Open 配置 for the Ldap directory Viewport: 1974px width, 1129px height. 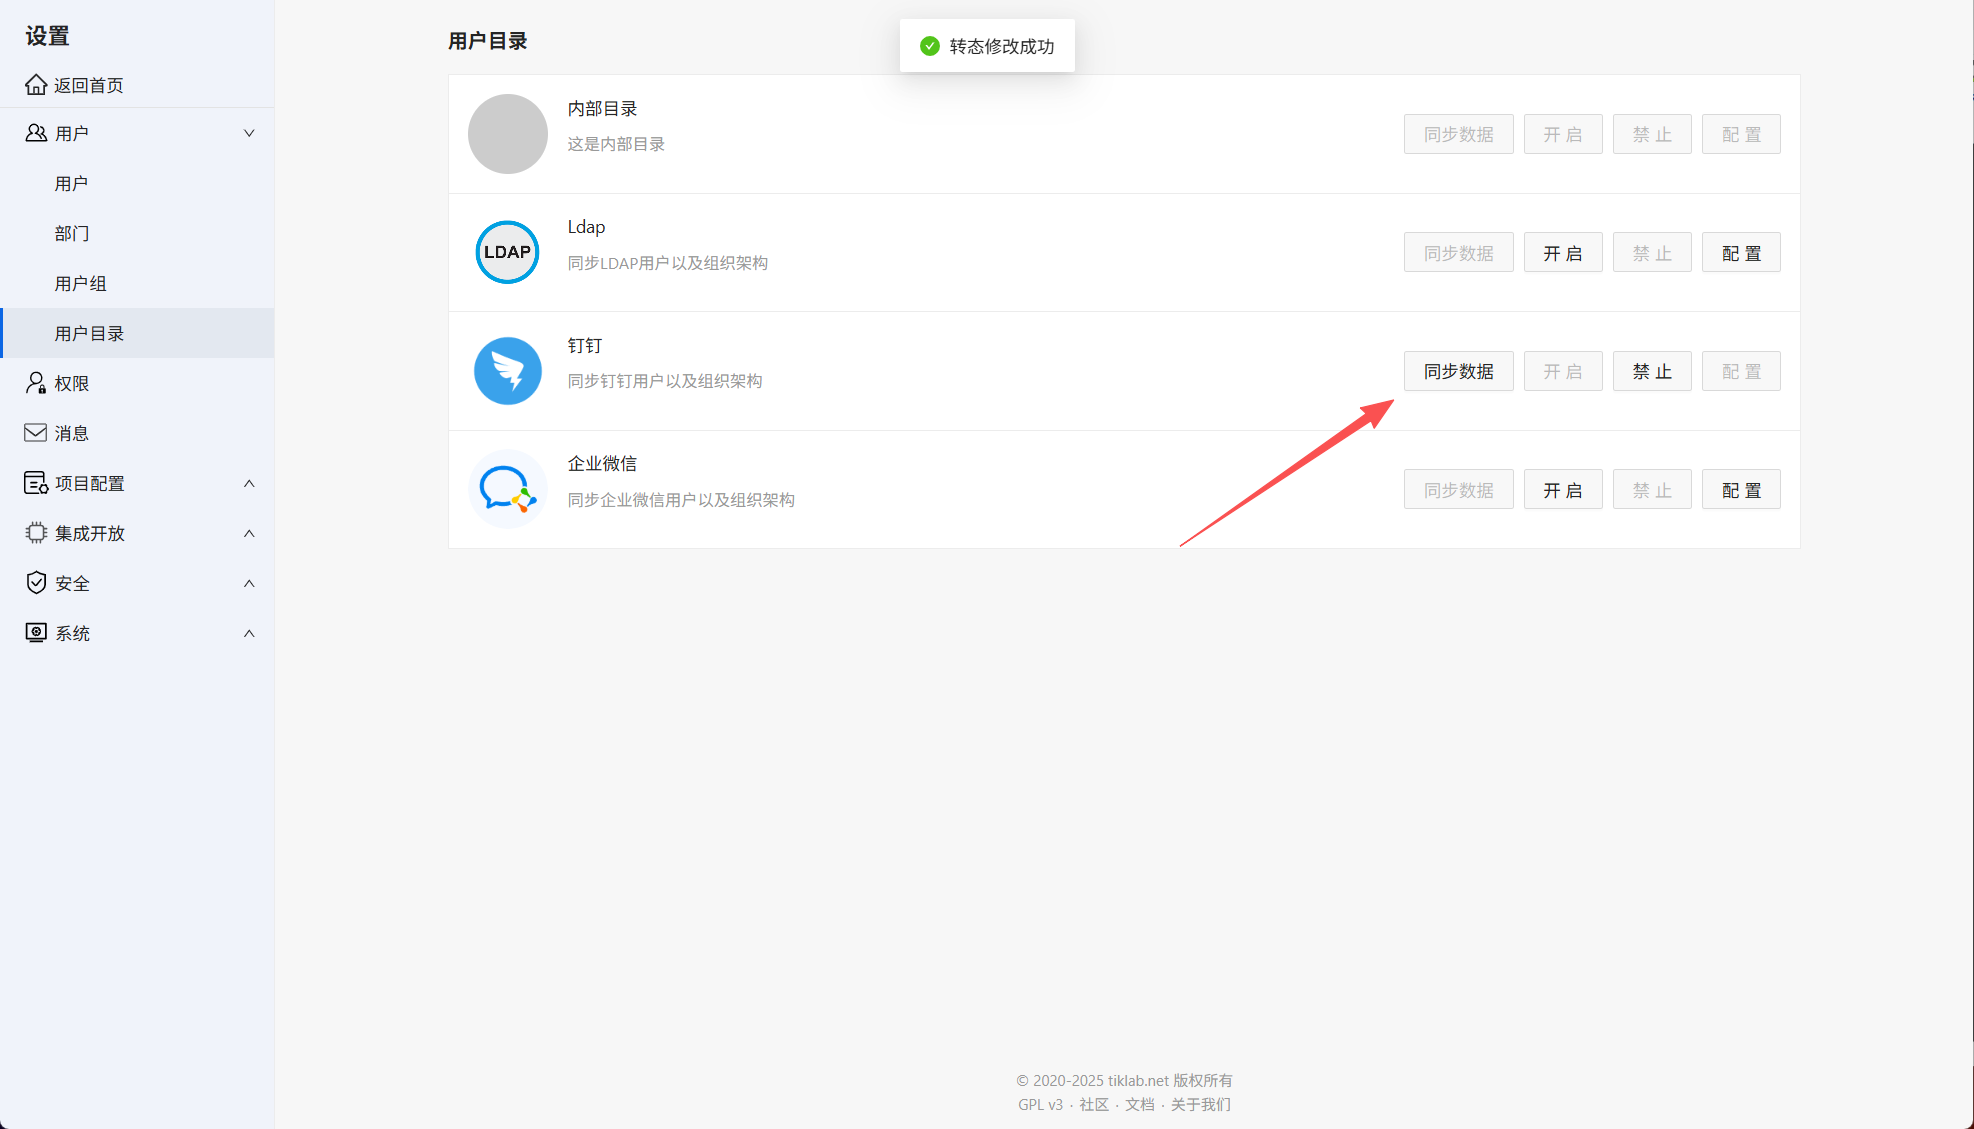(1740, 253)
